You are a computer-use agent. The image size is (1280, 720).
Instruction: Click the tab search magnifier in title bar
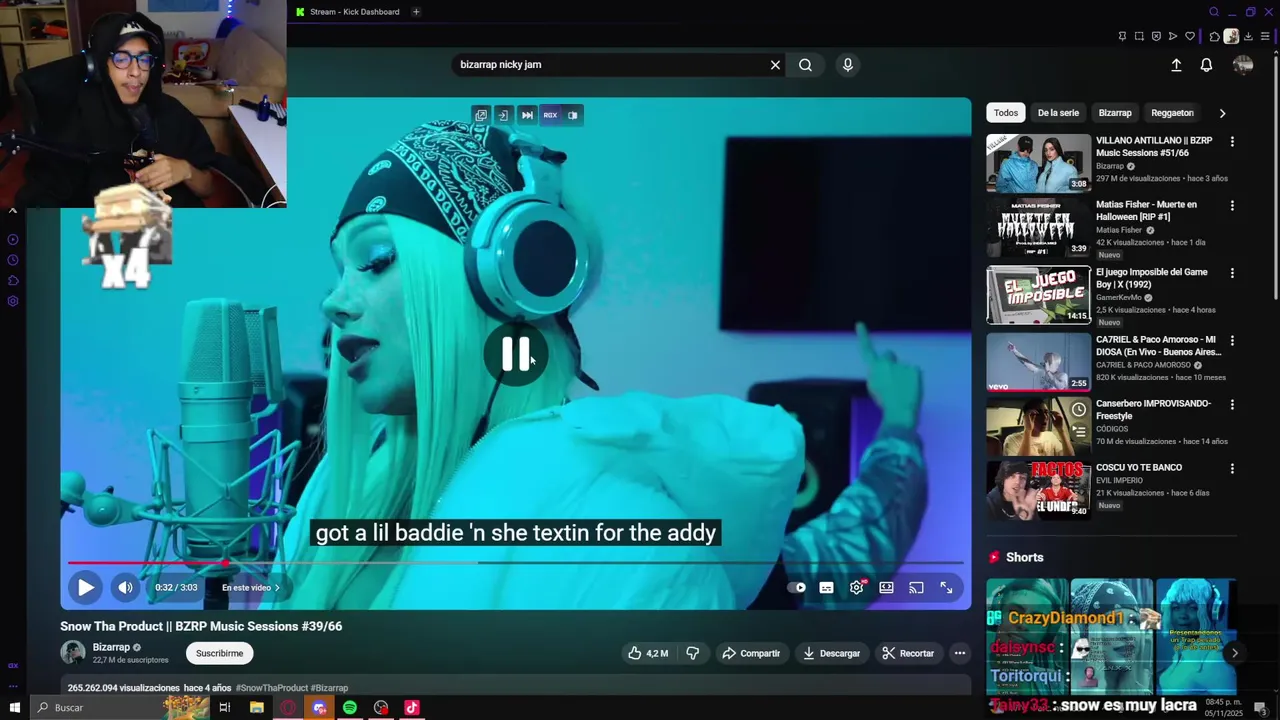[x=1214, y=12]
